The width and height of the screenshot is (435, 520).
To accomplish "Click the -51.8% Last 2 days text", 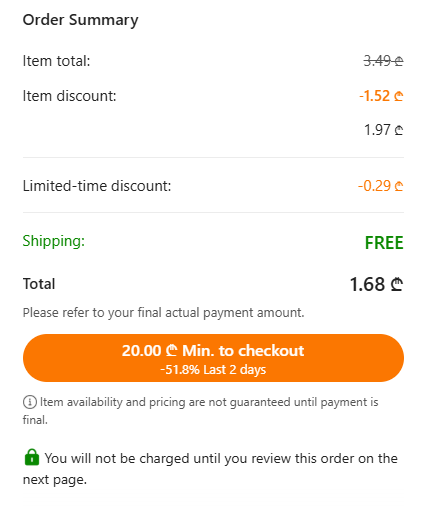I will click(x=213, y=370).
